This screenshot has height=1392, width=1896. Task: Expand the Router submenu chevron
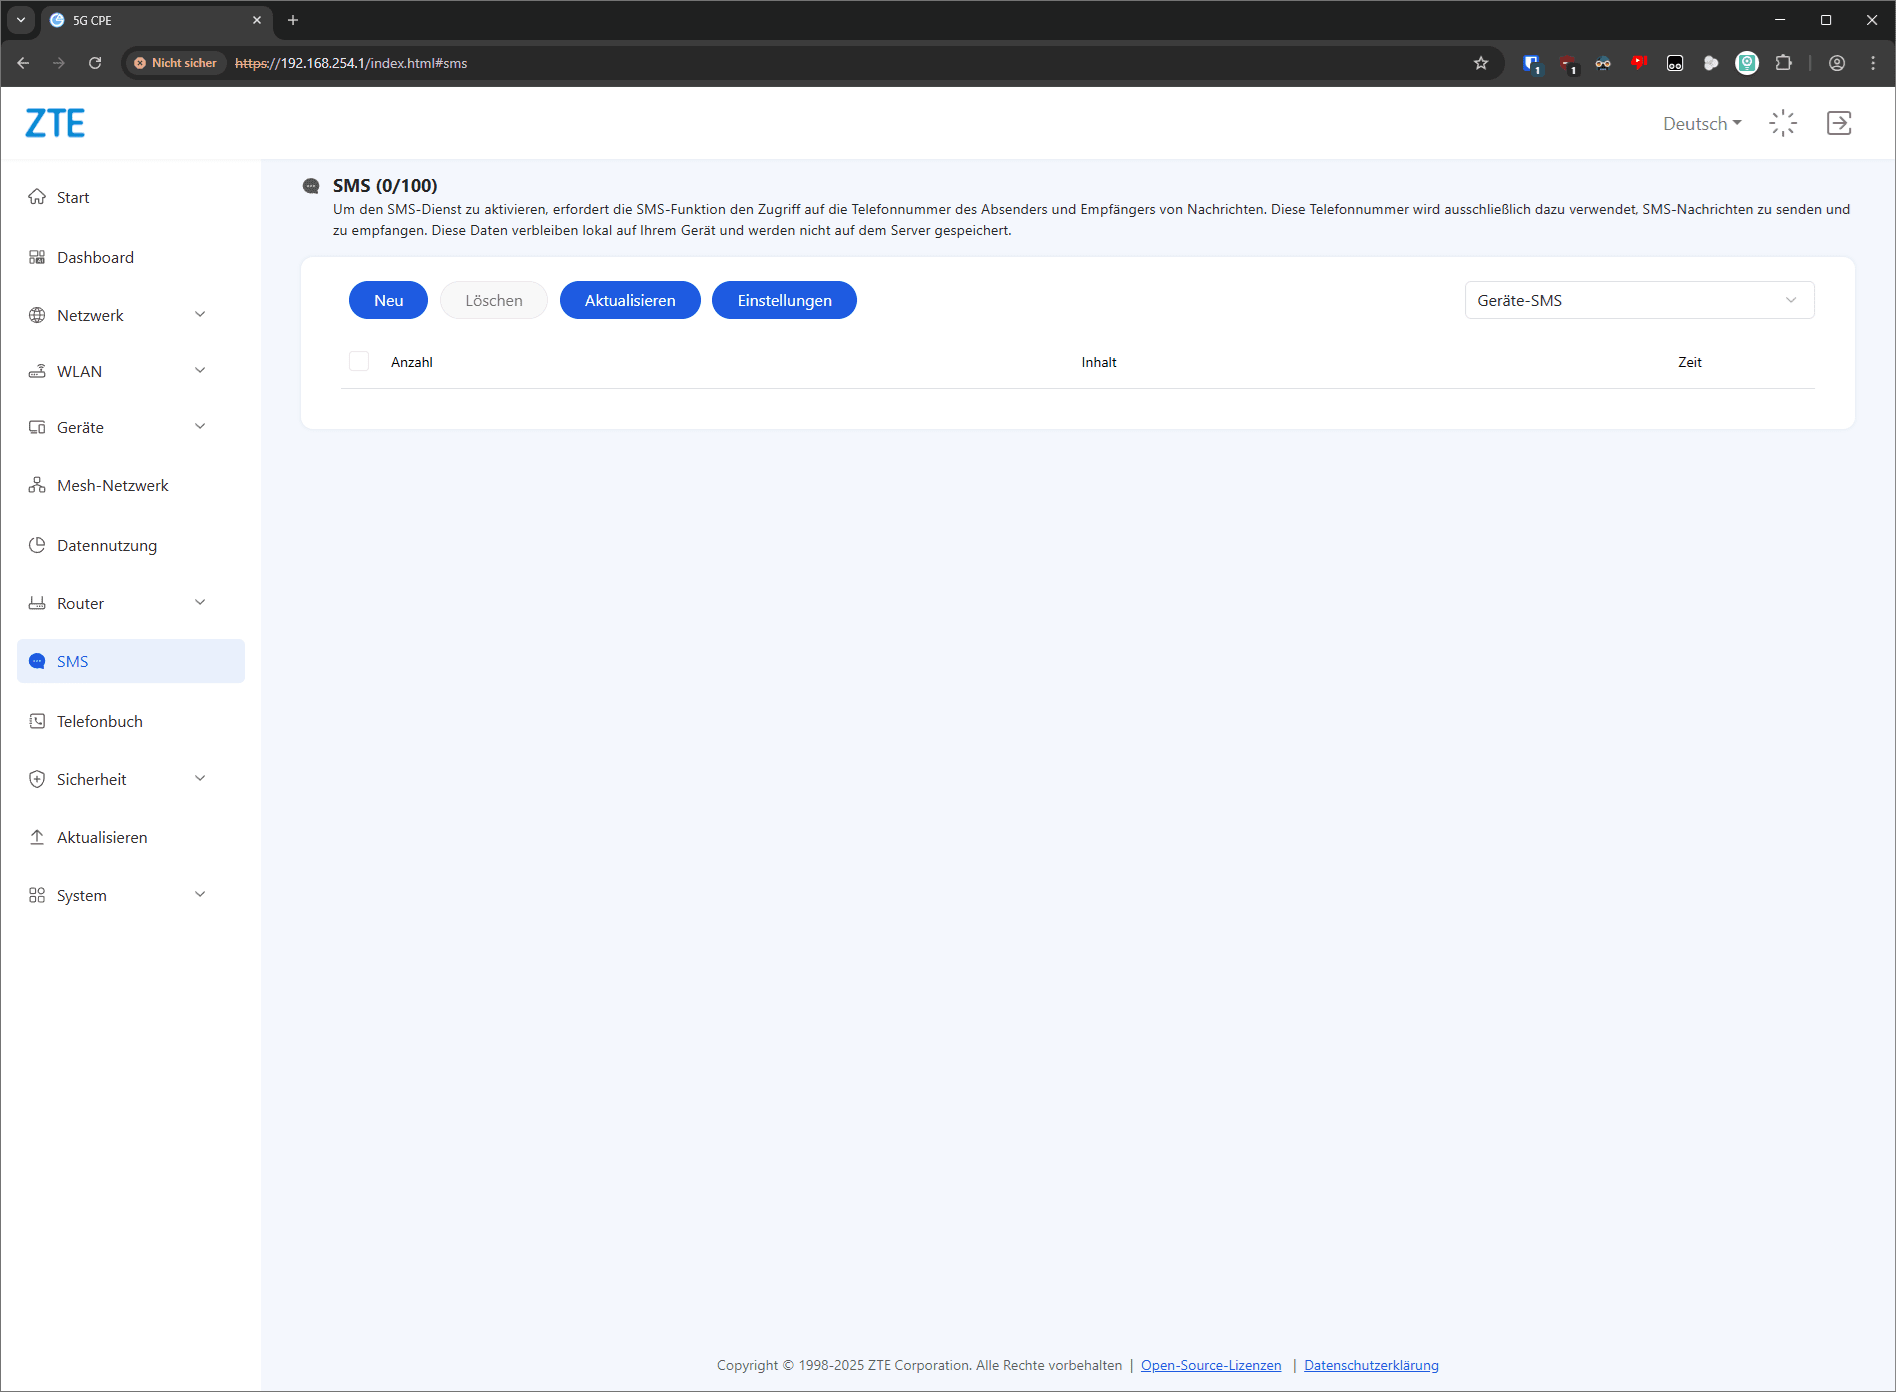click(x=200, y=603)
